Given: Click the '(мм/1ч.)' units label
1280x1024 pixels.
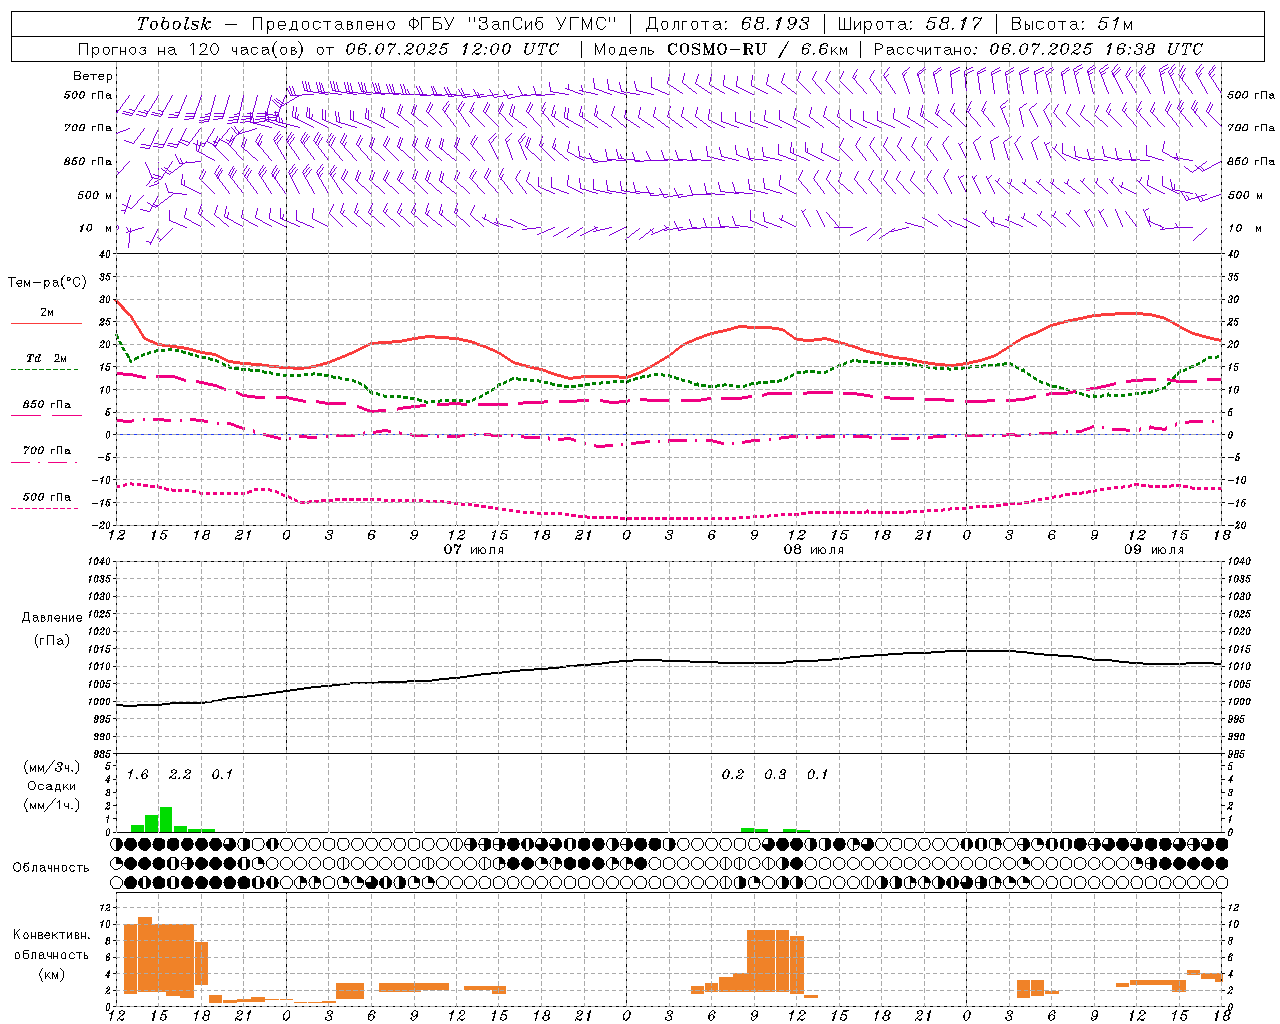Looking at the screenshot, I should tap(52, 805).
